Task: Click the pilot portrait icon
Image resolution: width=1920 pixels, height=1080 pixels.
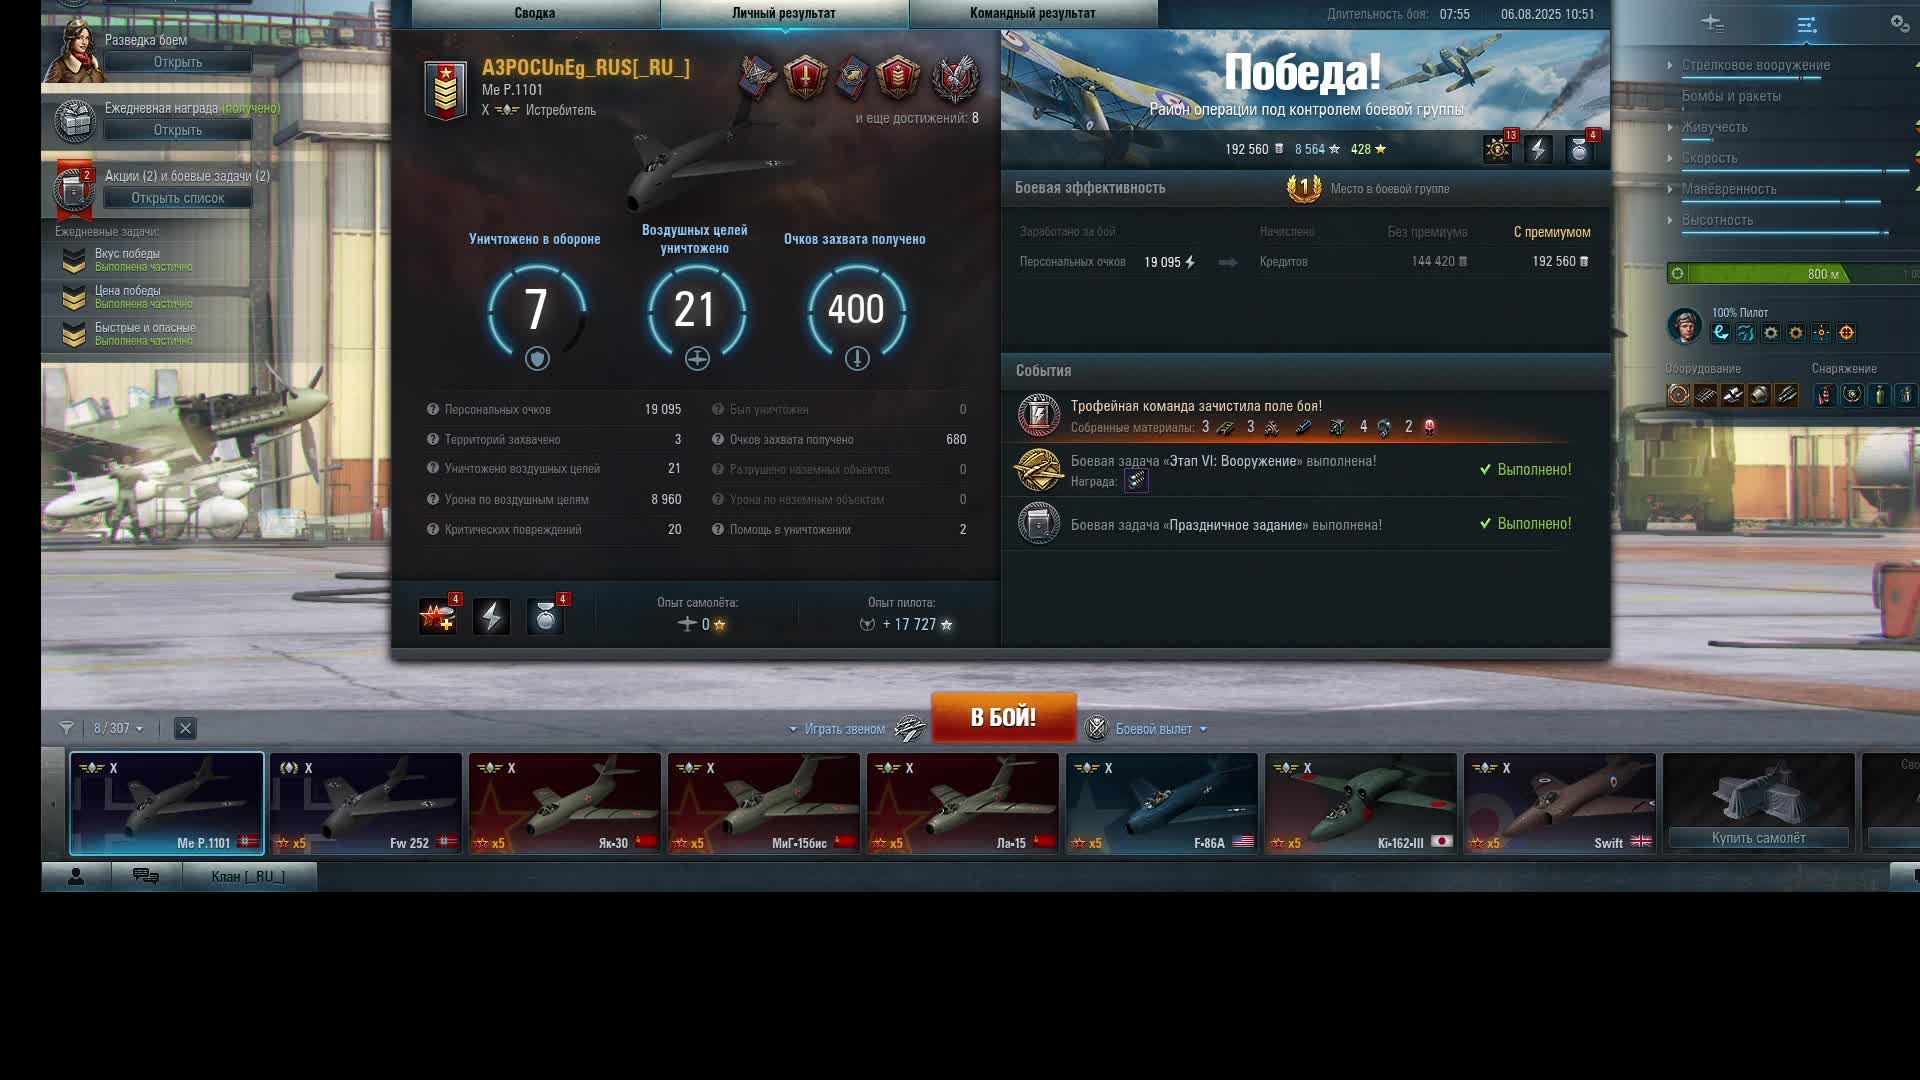Action: click(x=1684, y=326)
